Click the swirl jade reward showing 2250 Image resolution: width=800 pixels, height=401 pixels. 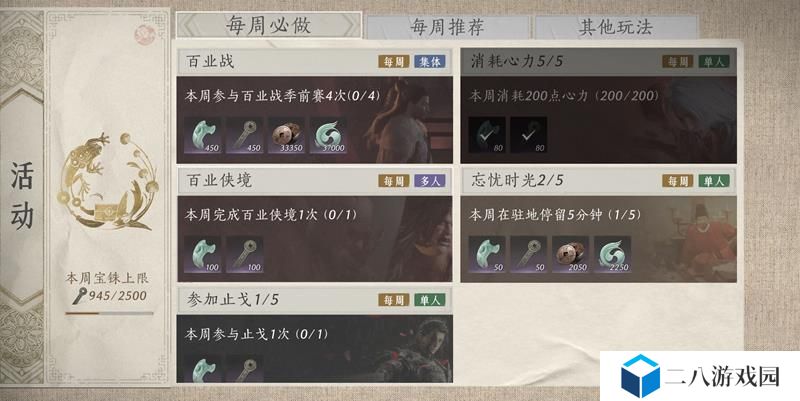[x=612, y=254]
